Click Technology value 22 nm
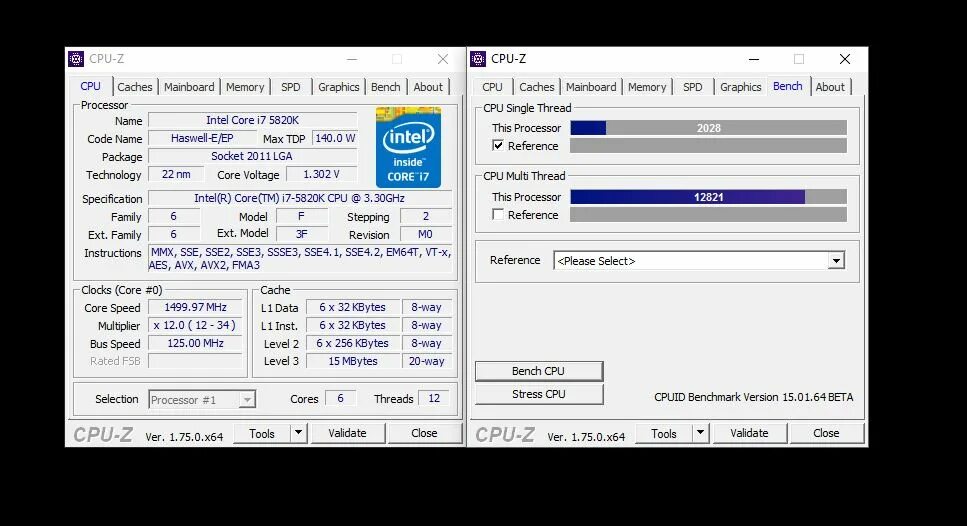Screen dimensions: 967x526 pyautogui.click(x=176, y=175)
